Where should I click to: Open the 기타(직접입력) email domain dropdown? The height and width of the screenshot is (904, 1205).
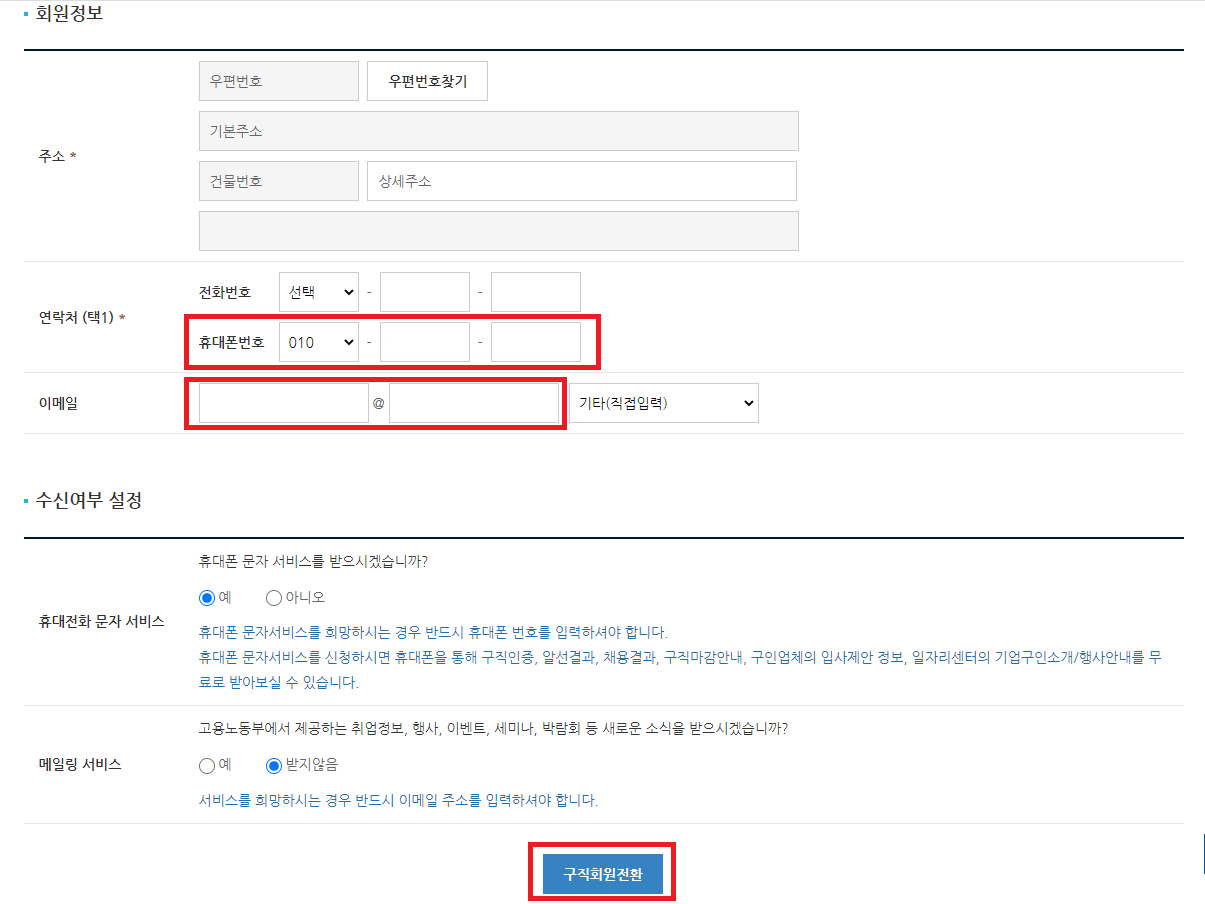pos(663,402)
